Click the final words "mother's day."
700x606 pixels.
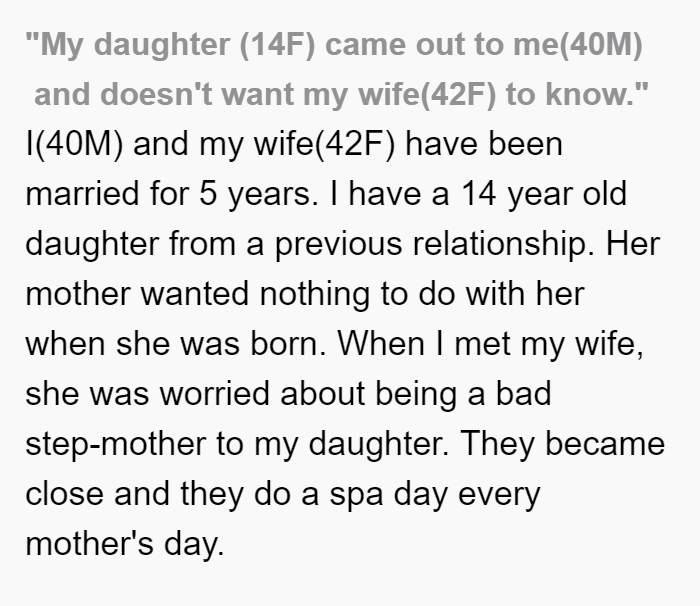pyautogui.click(x=125, y=544)
